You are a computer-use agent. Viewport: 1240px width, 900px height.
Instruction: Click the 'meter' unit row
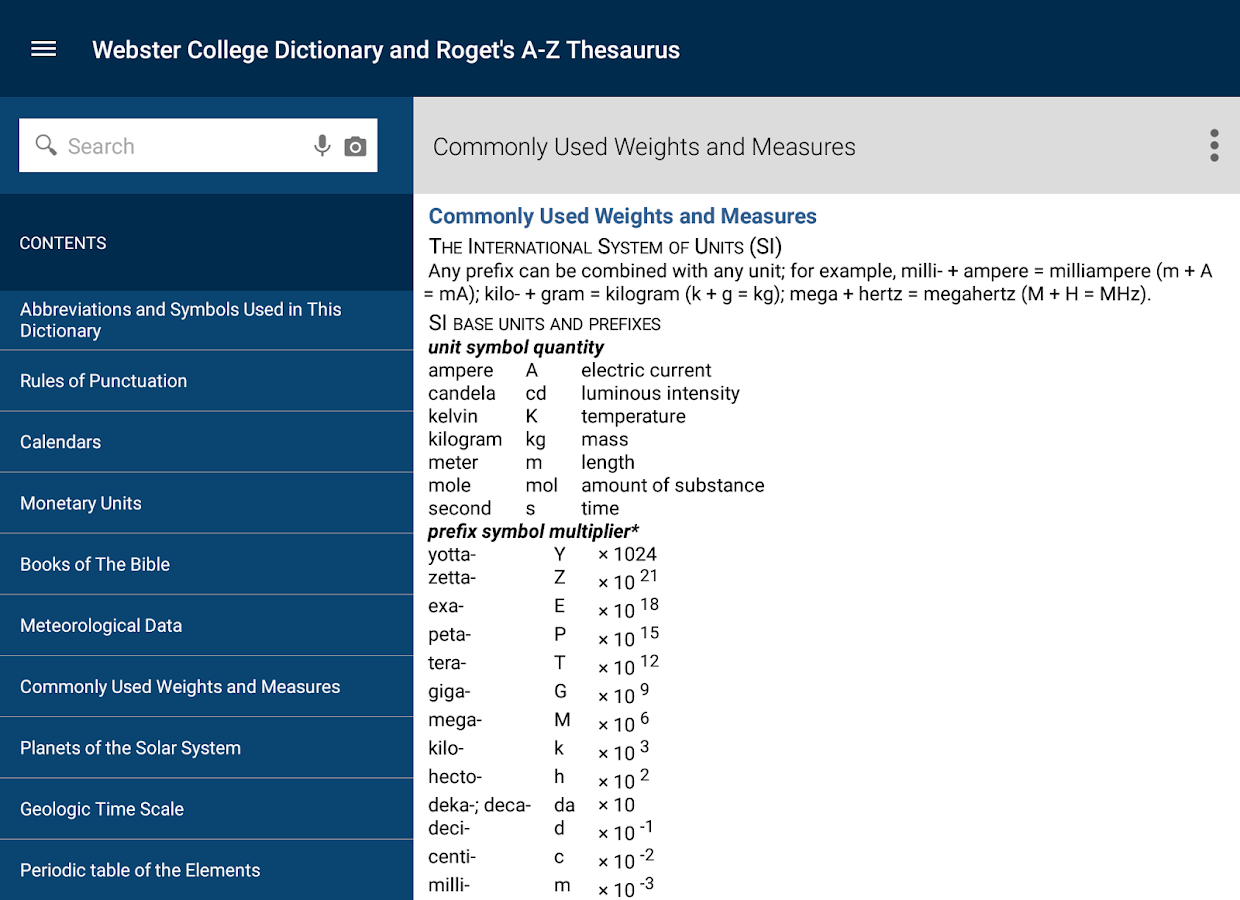531,462
